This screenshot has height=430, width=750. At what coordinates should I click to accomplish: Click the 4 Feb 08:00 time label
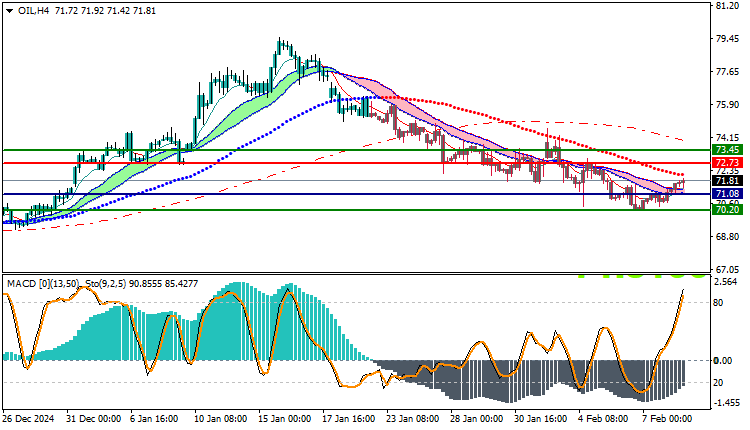[x=604, y=419]
